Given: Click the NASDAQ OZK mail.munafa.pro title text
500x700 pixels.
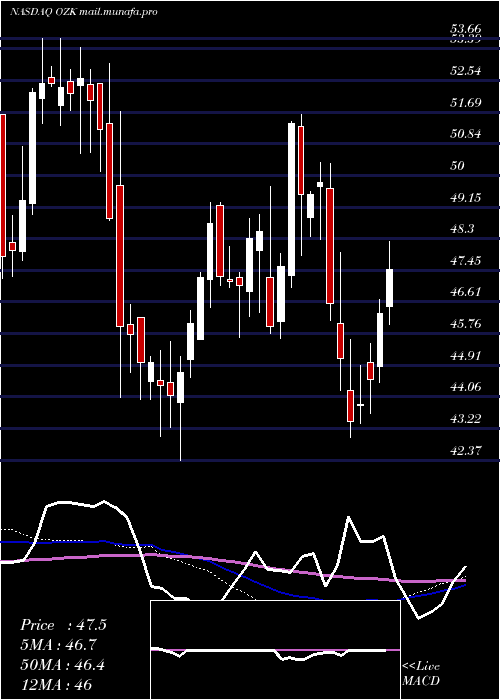Looking at the screenshot, I should point(83,12).
